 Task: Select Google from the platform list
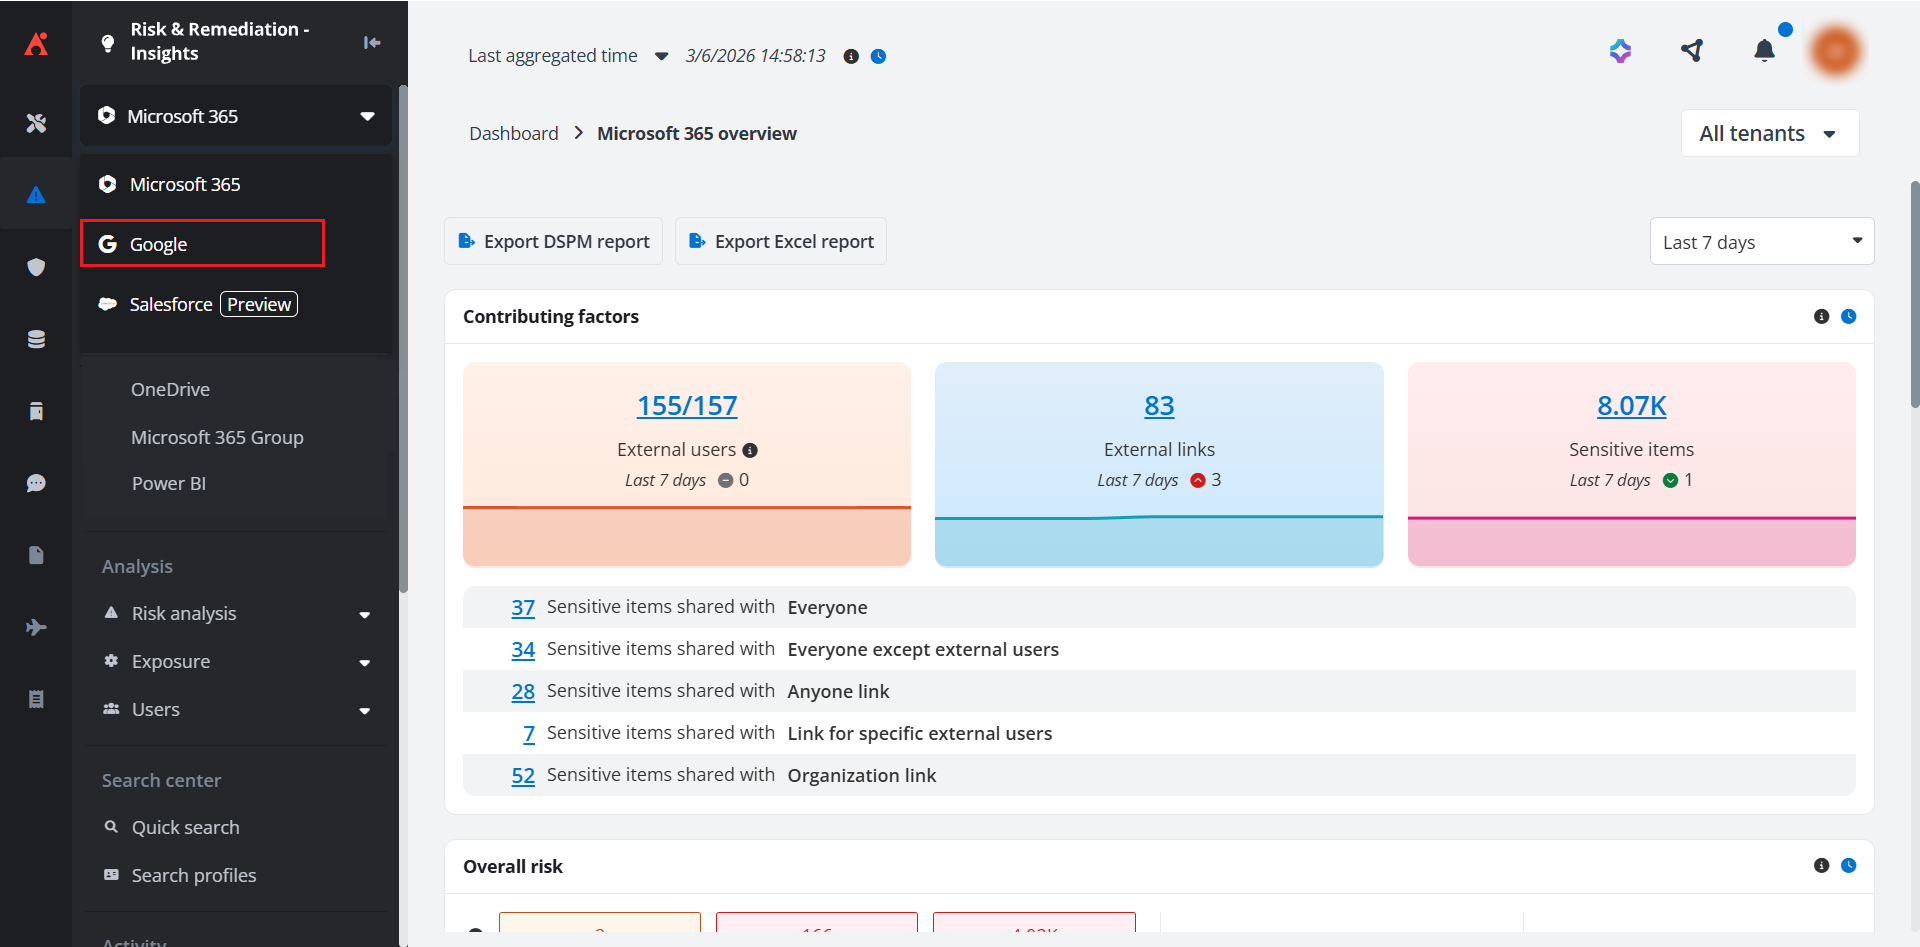click(x=202, y=244)
